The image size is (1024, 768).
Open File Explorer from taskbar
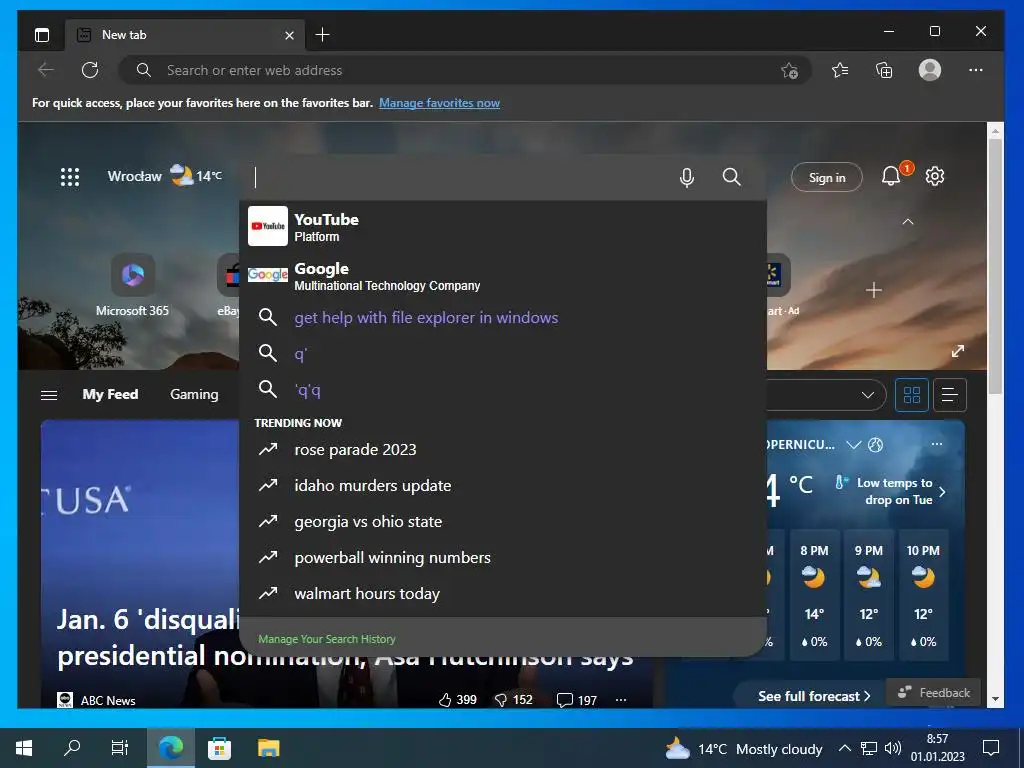click(x=268, y=748)
